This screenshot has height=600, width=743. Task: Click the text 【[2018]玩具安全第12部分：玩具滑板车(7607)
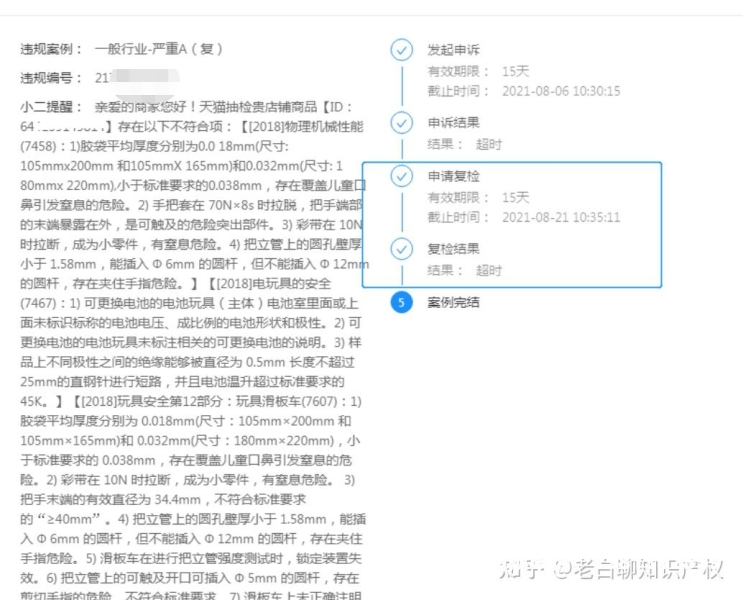tap(205, 401)
